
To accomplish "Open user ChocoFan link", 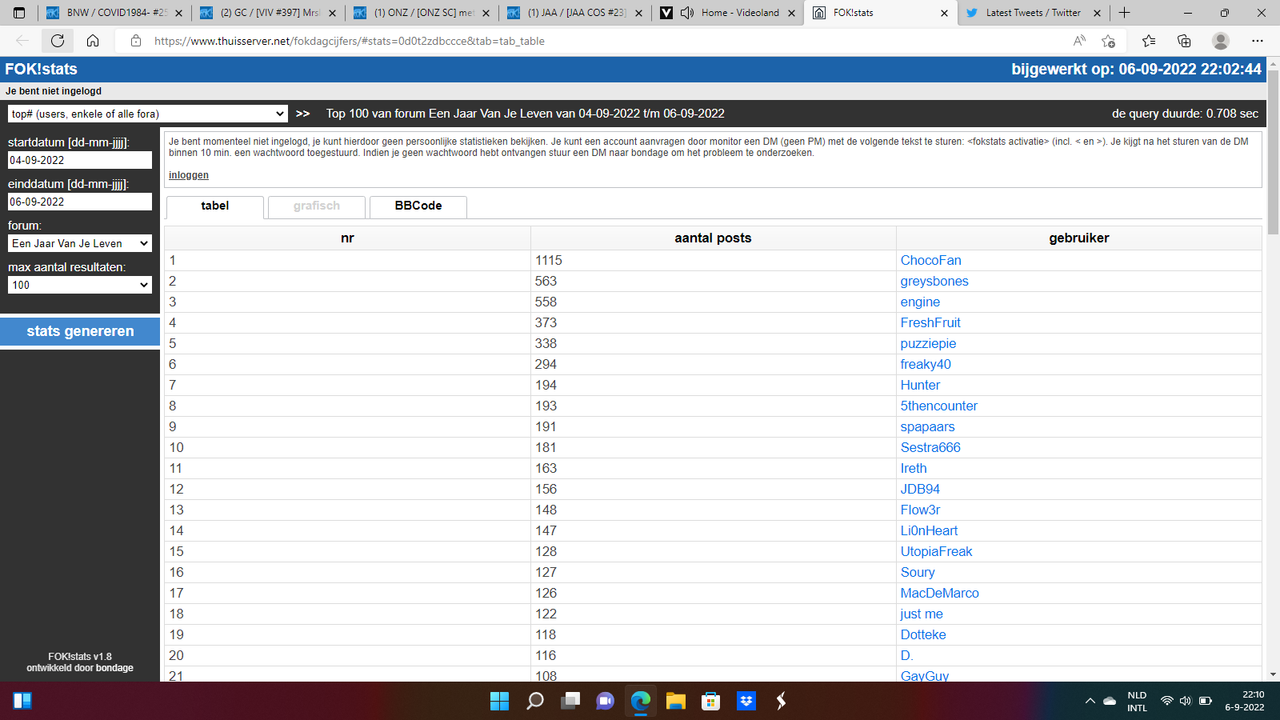I will tap(931, 260).
